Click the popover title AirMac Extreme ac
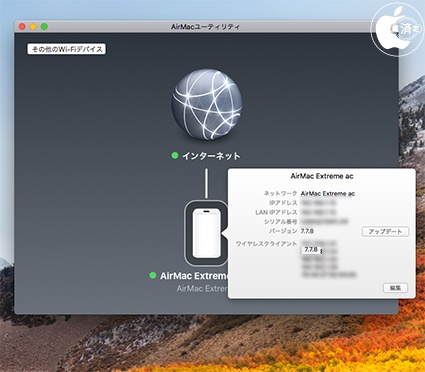 322,176
